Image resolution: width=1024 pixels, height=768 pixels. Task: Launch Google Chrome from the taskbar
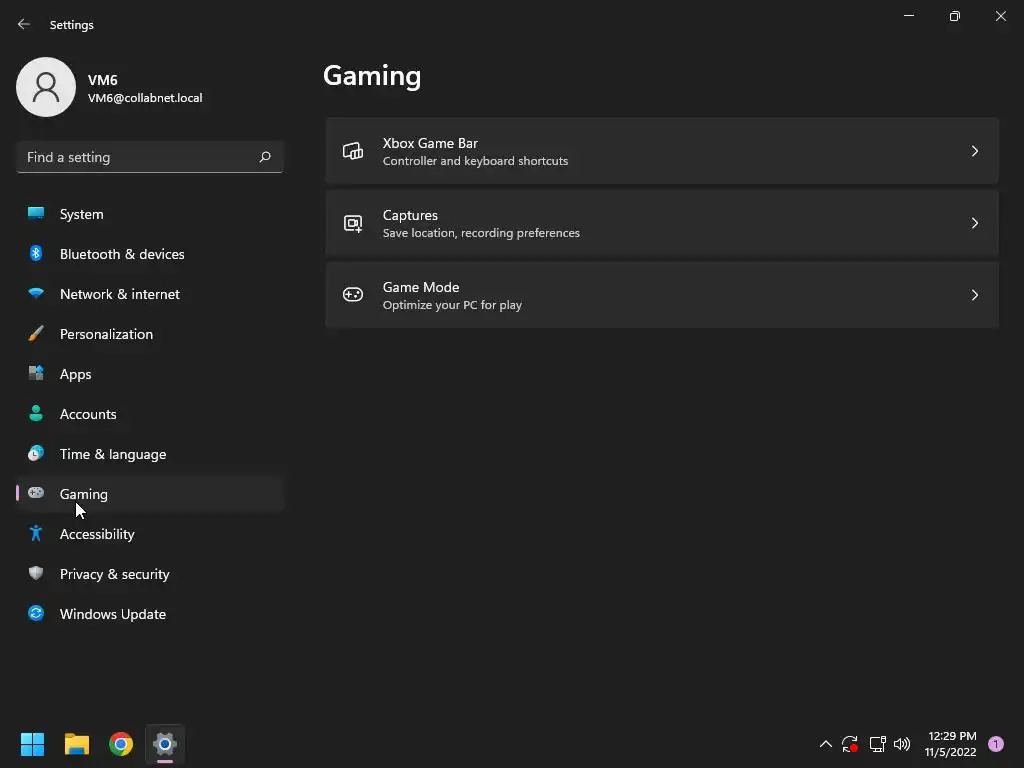[121, 744]
